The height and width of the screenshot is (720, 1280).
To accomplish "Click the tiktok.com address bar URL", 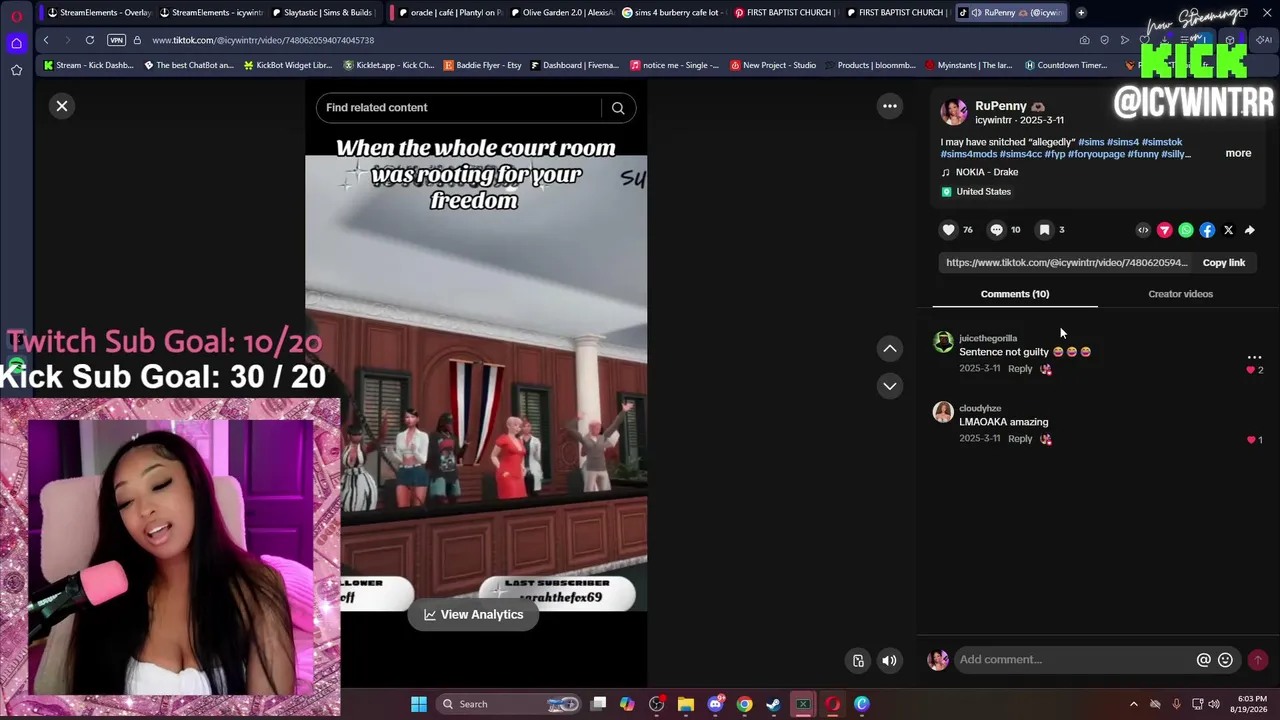I will tap(264, 40).
